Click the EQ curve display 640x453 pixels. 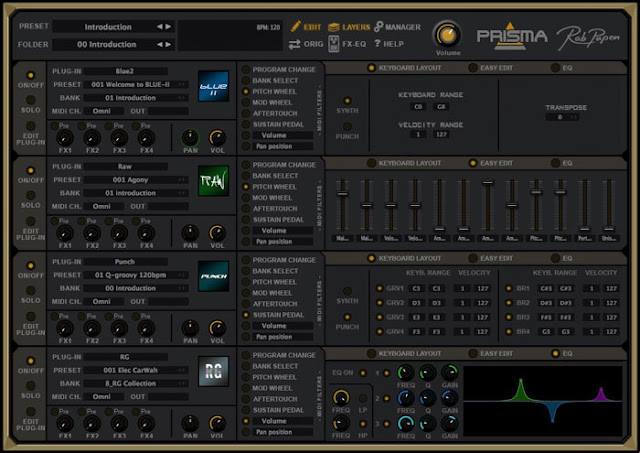[543, 401]
